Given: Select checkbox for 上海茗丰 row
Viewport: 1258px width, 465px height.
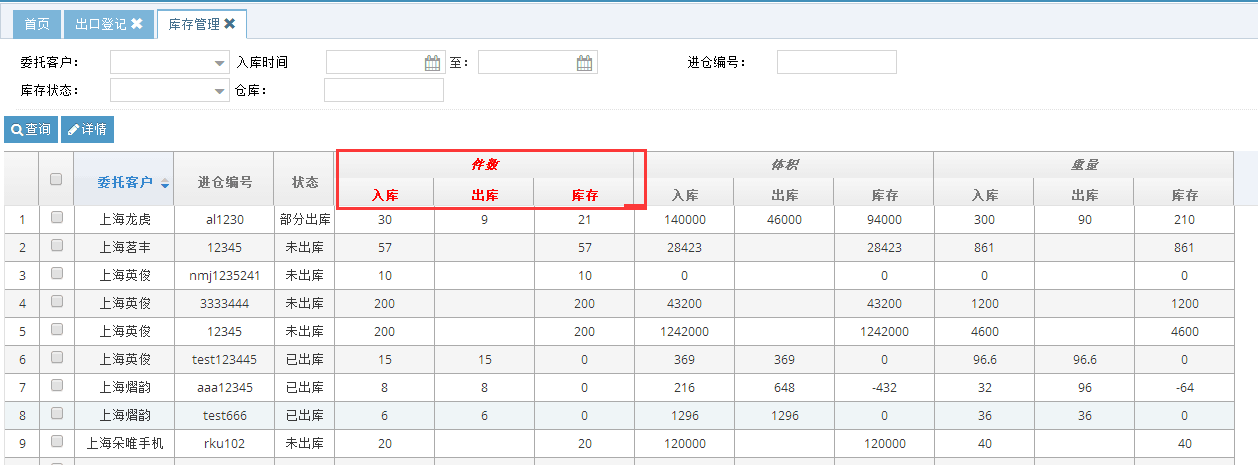Looking at the screenshot, I should [56, 245].
